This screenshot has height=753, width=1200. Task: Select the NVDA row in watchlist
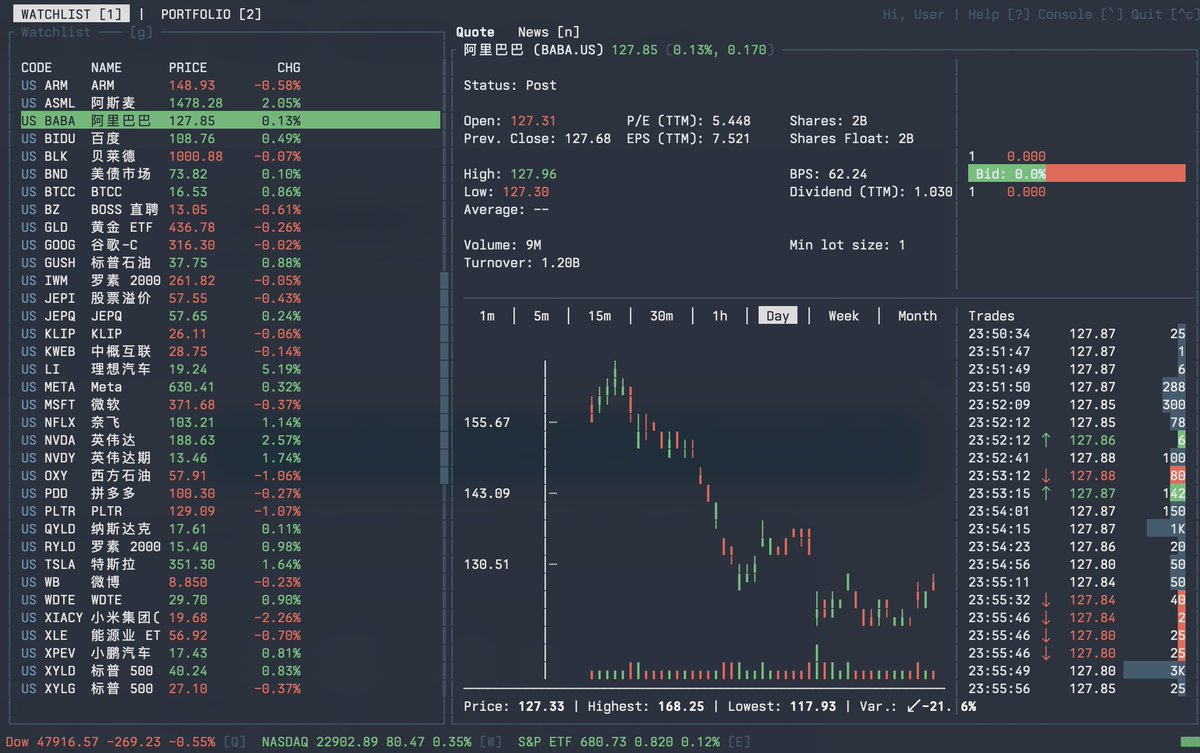point(230,440)
